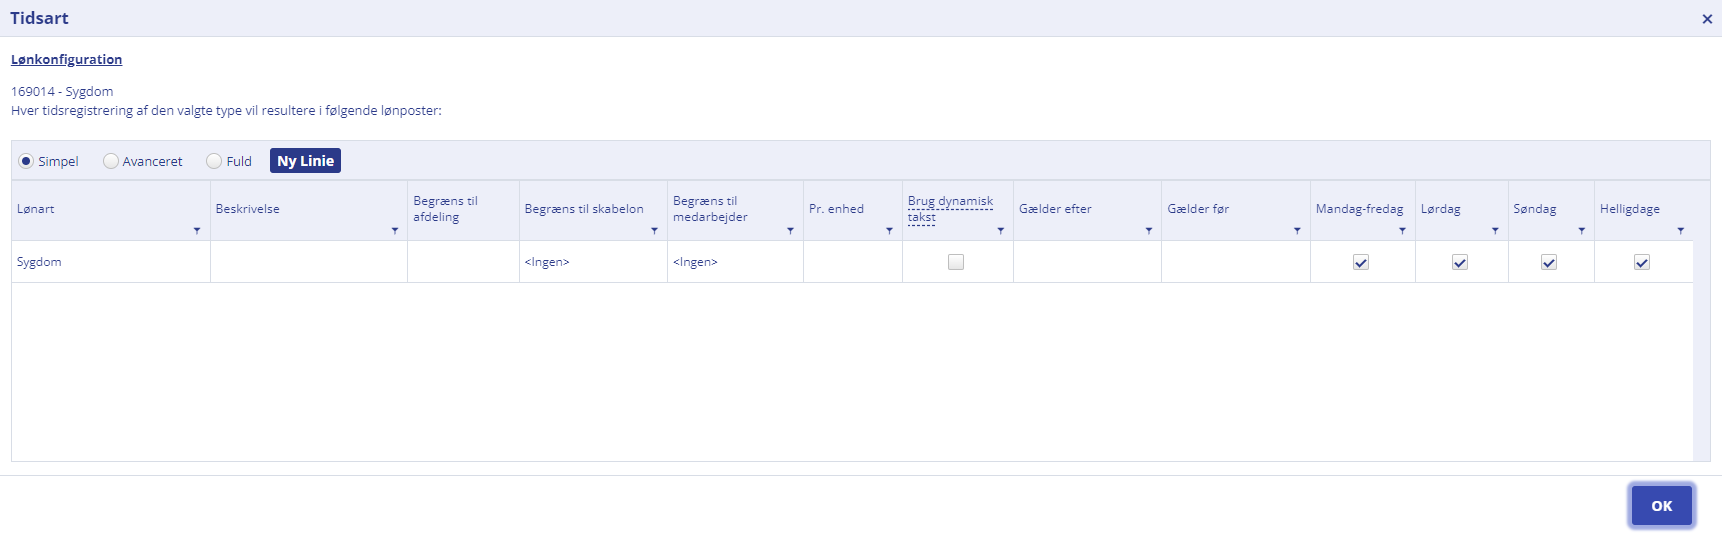Edit Begræns til afdeling cell of Sygdom
The height and width of the screenshot is (533, 1722).
coord(463,262)
